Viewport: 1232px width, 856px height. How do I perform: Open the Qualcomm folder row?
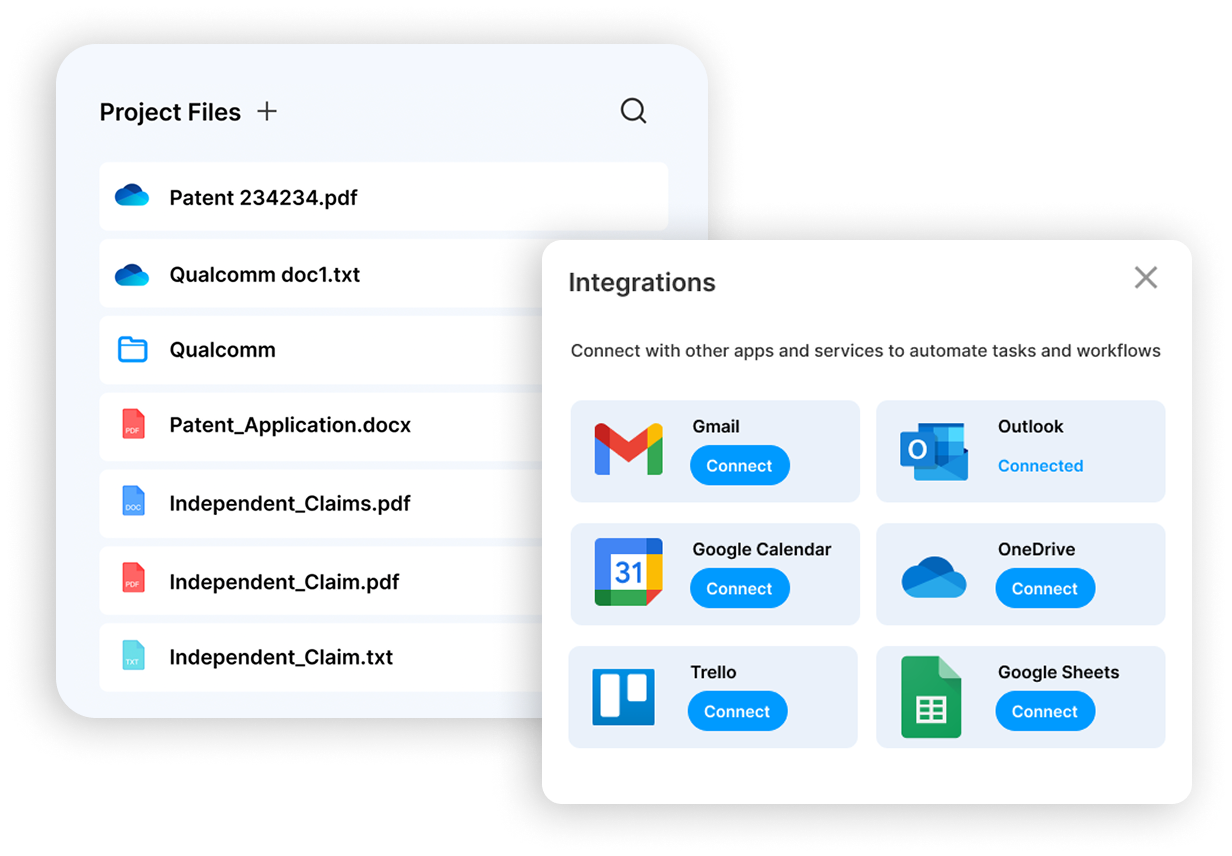click(x=320, y=350)
